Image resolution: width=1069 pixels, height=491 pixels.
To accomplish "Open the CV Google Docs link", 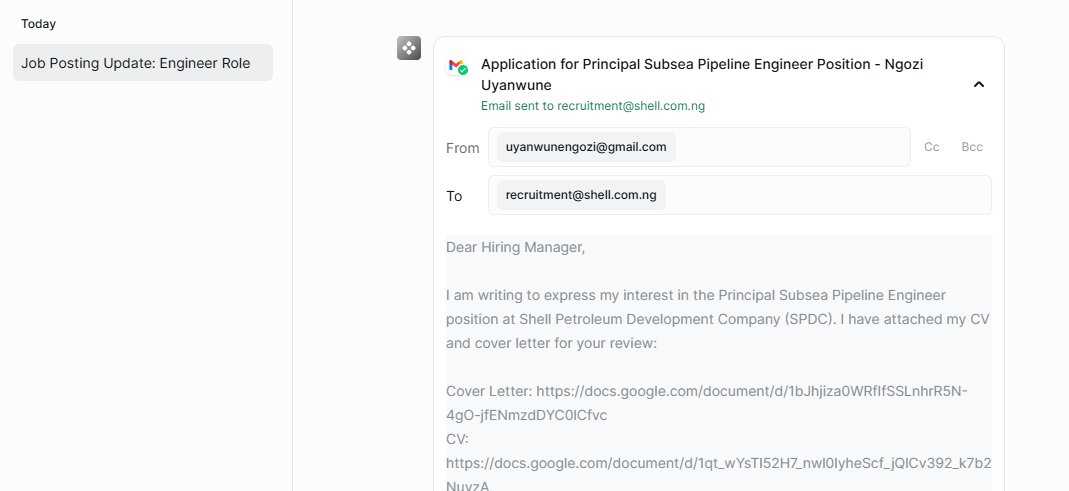I will [719, 474].
